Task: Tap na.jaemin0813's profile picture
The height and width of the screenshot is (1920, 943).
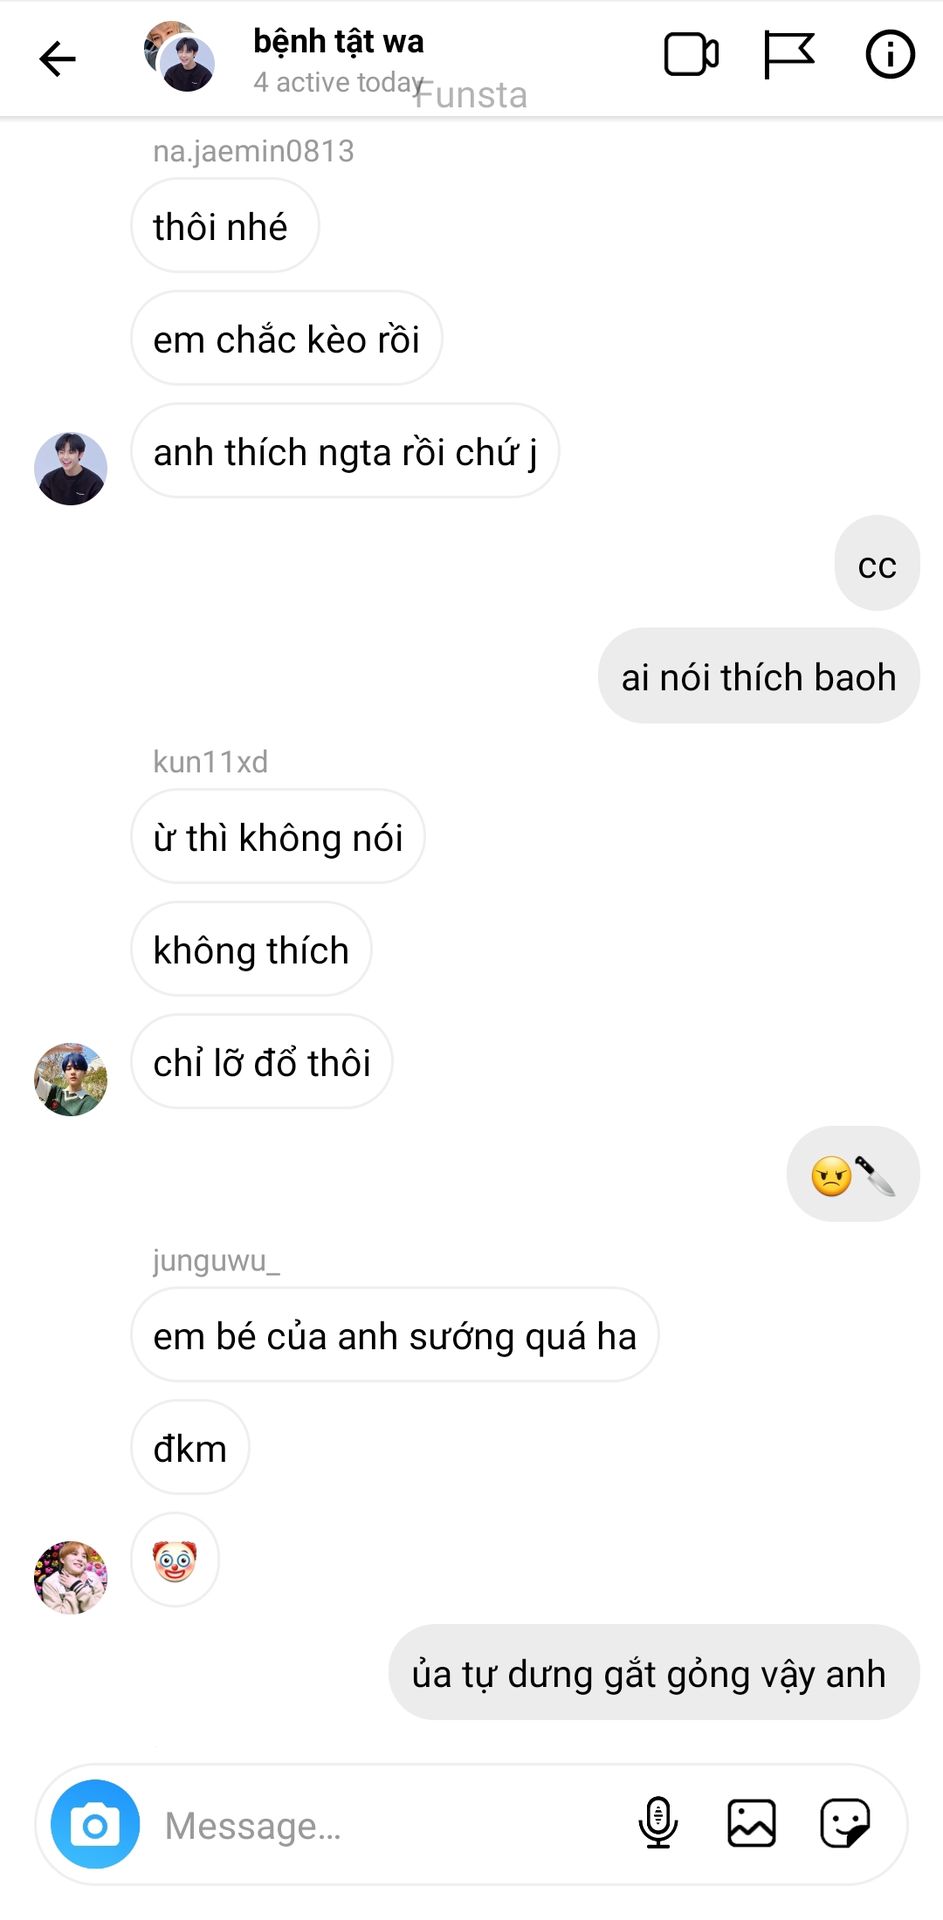Action: pyautogui.click(x=70, y=468)
